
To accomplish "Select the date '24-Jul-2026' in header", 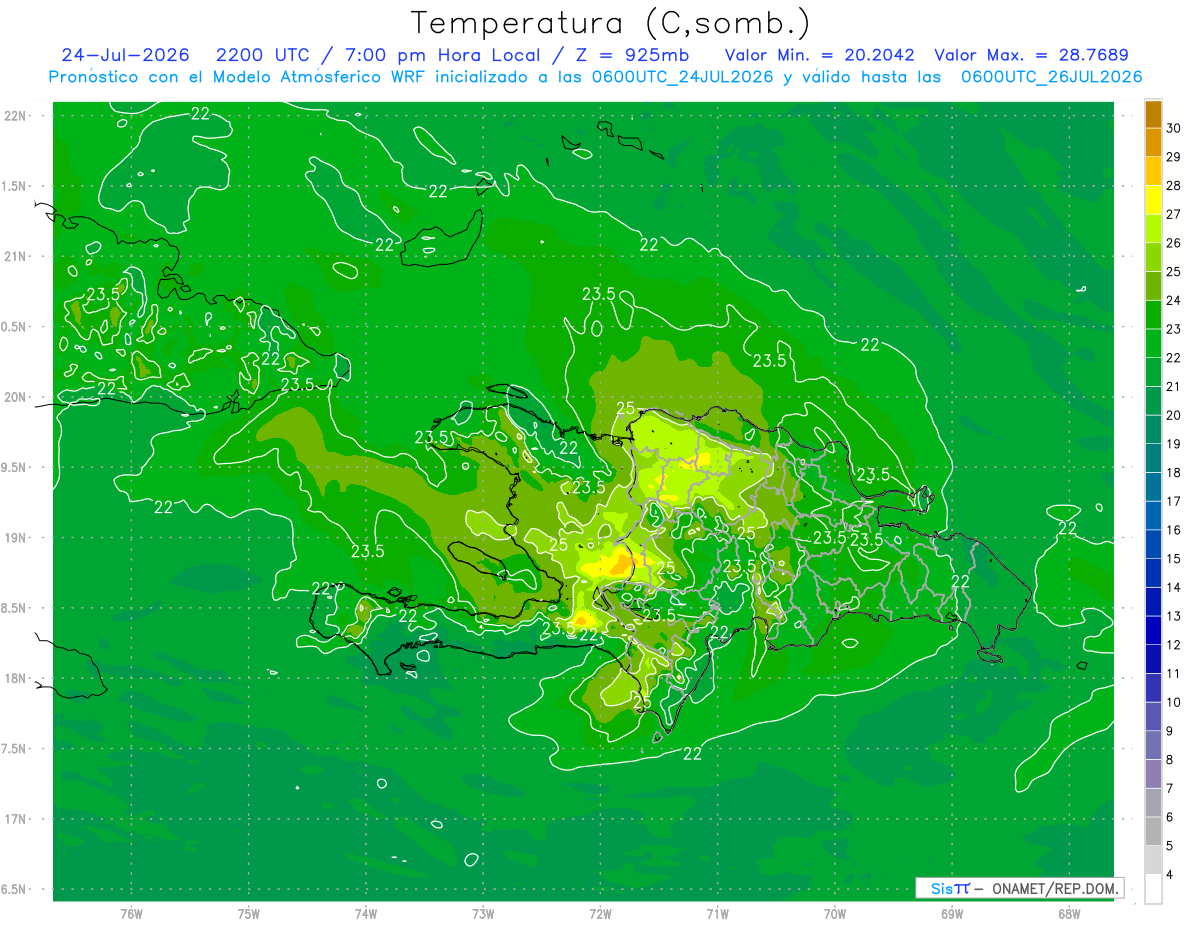I will (125, 55).
